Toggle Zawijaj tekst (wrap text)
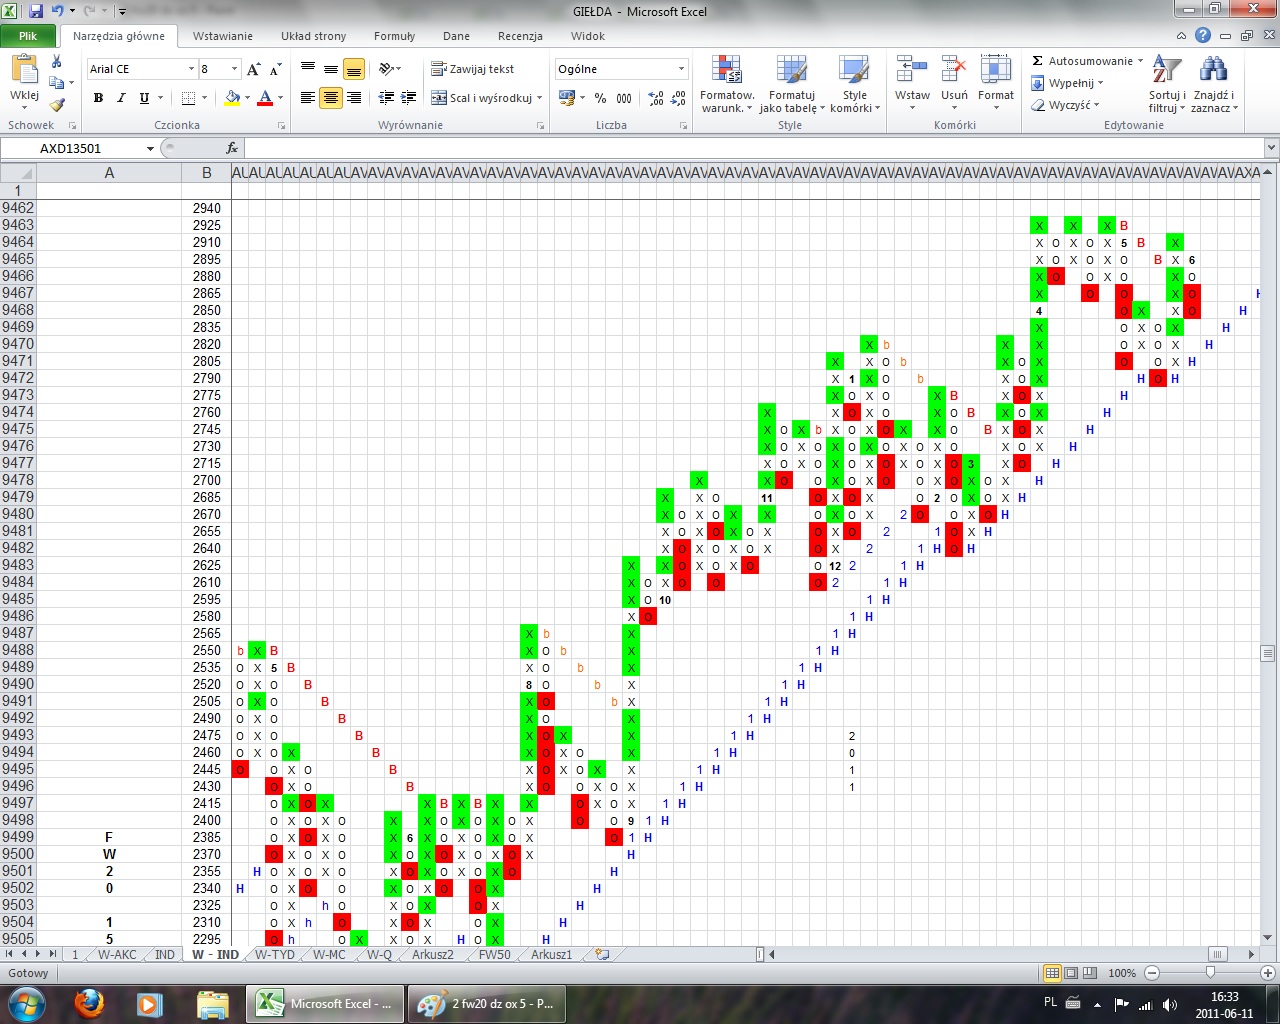Image resolution: width=1280 pixels, height=1024 pixels. 472,69
